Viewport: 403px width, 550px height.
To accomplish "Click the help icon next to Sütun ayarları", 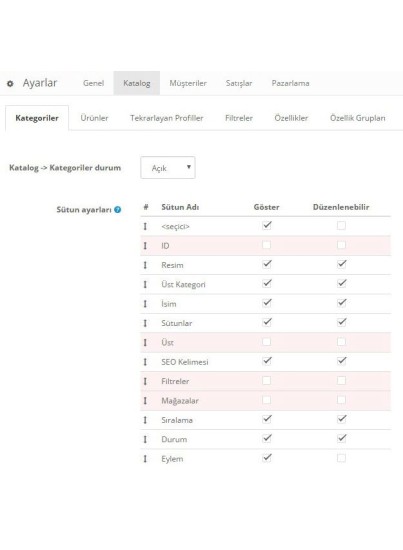I will 118,210.
